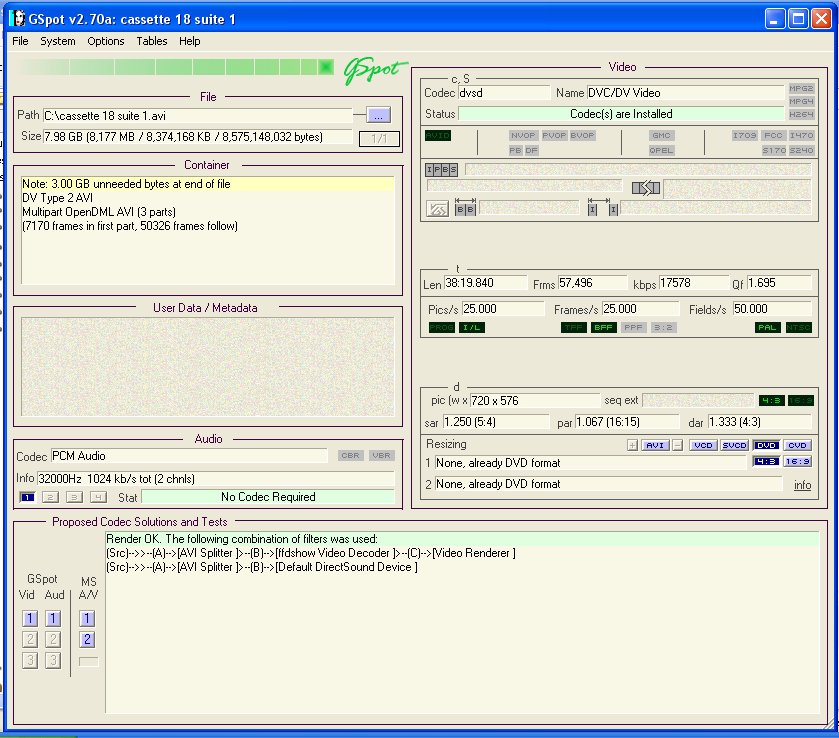Image resolution: width=839 pixels, height=738 pixels.
Task: Click the CBR audio indicator
Action: click(x=350, y=455)
